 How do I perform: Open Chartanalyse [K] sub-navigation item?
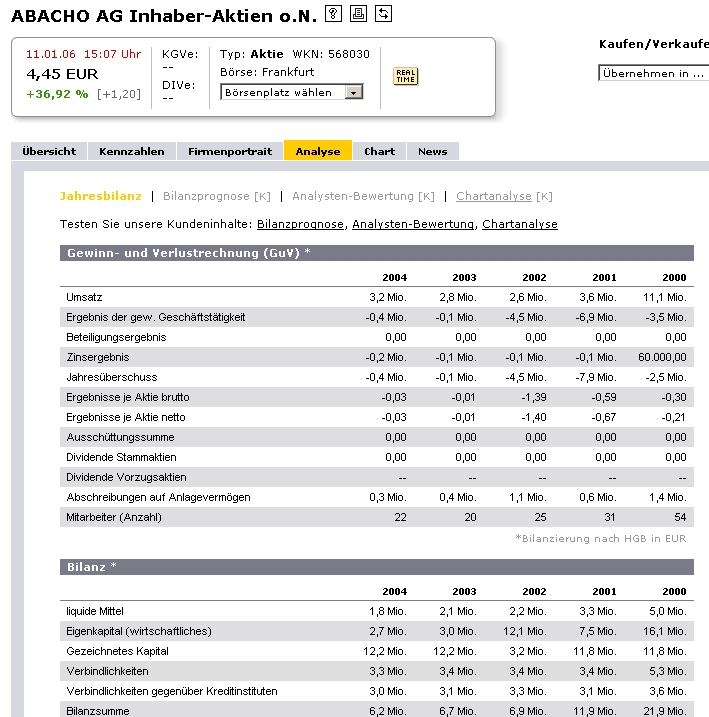(x=504, y=196)
